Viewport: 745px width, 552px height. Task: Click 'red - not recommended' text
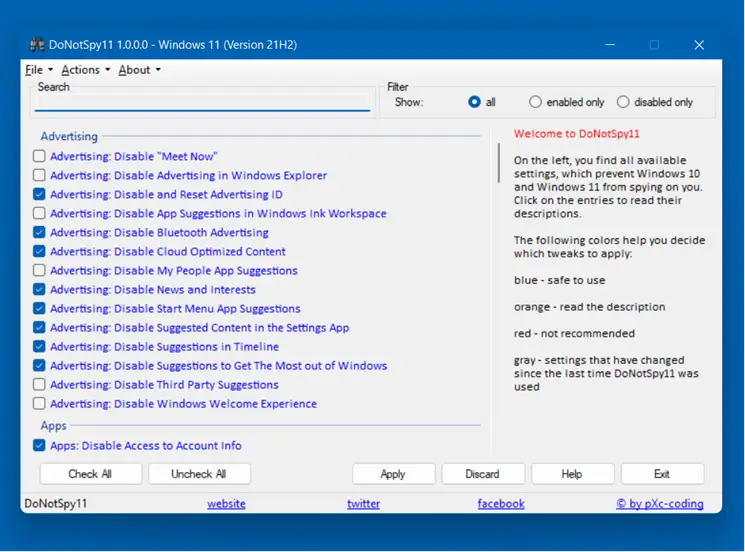[574, 333]
